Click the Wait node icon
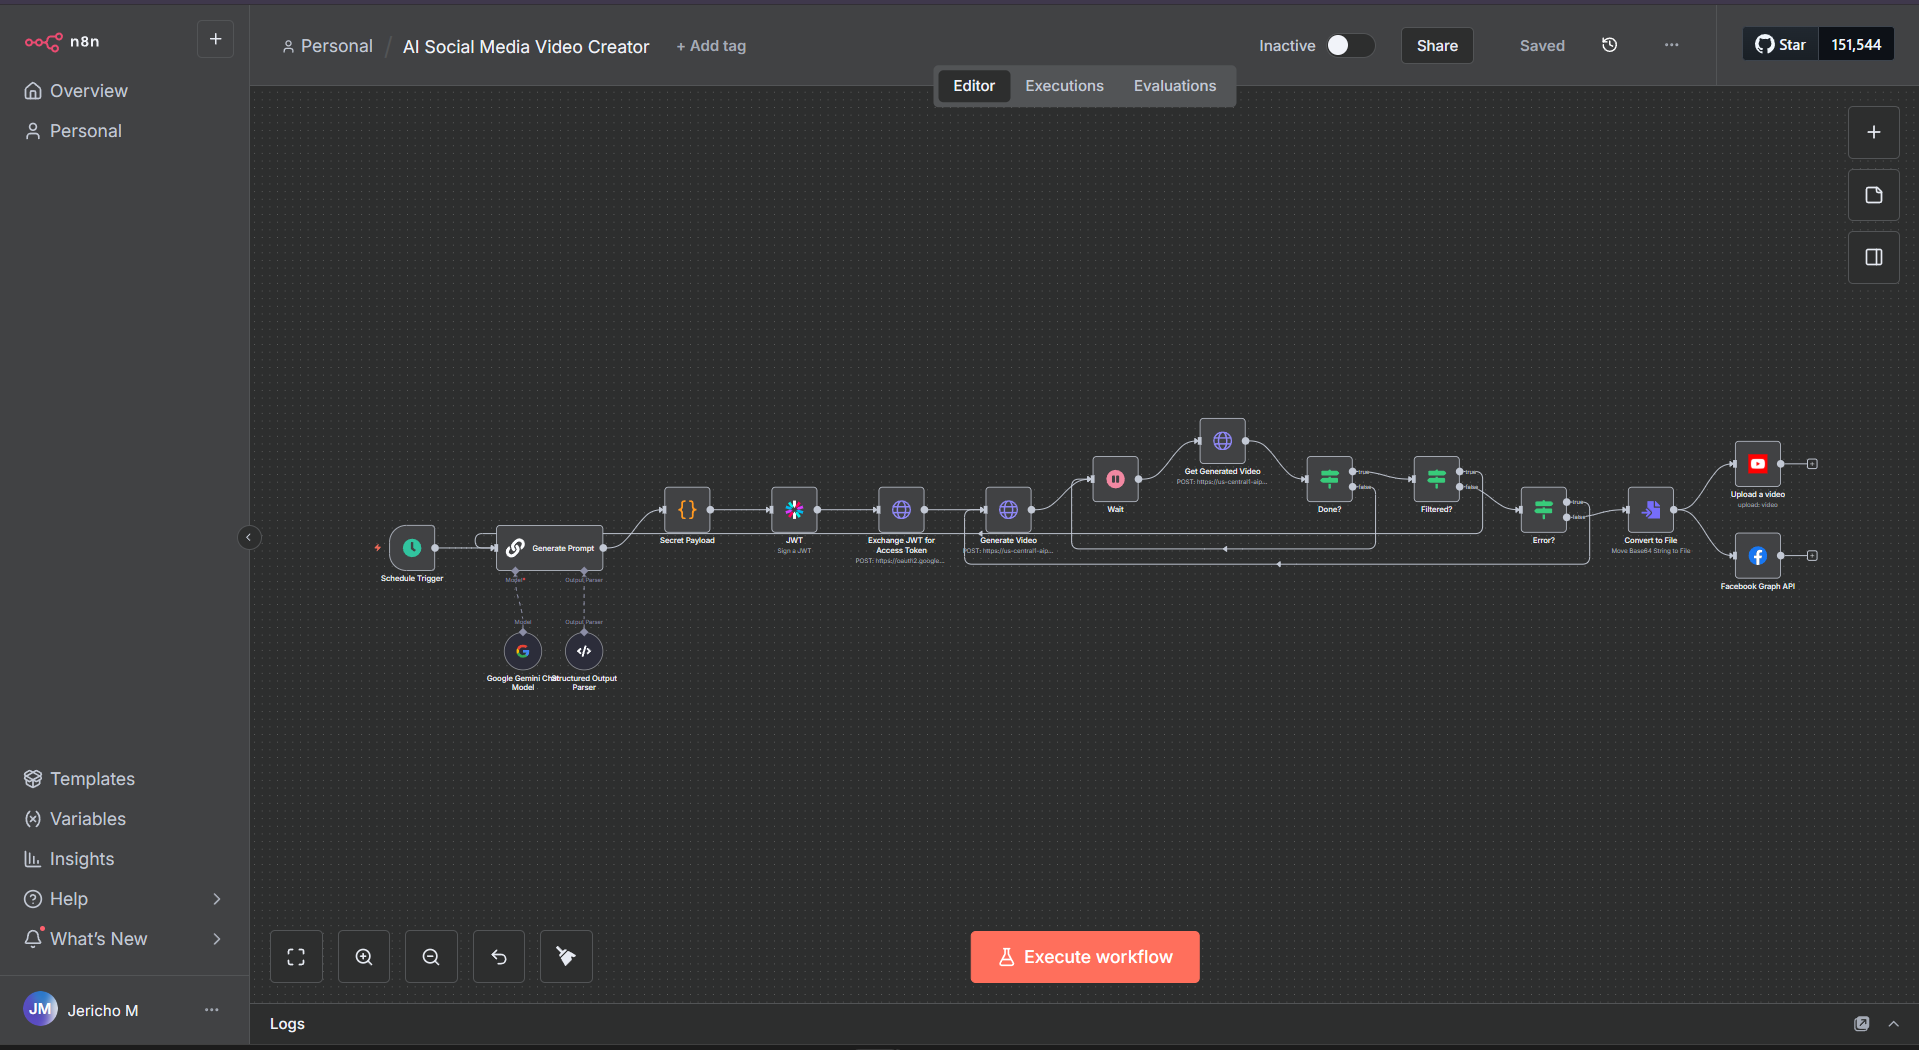 [1115, 479]
